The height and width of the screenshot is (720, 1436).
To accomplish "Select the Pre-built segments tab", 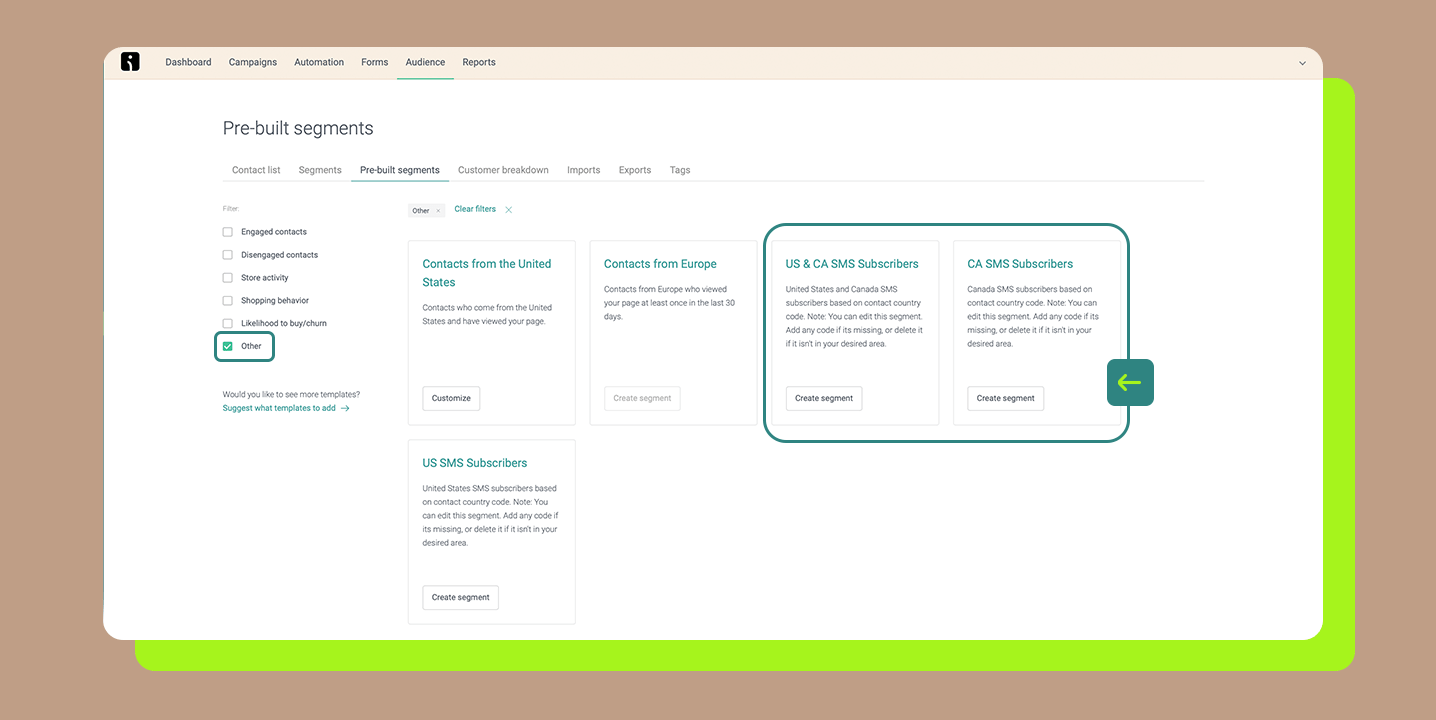I will [400, 170].
